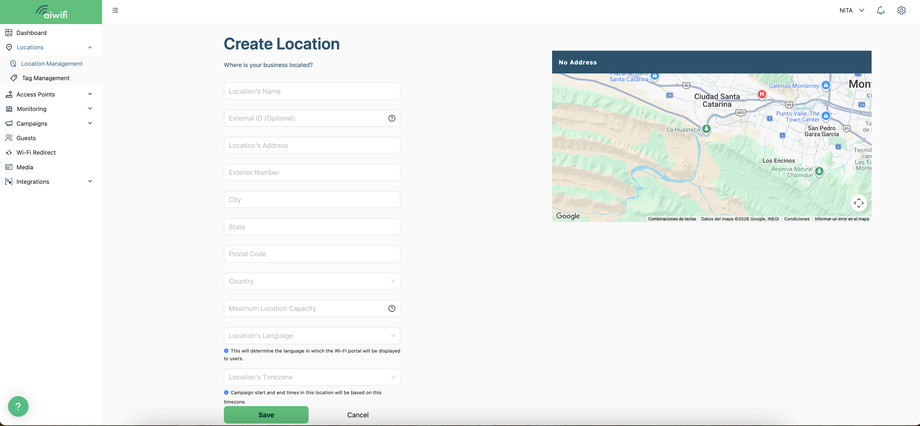Click the map recenter crosshair icon

tap(858, 203)
